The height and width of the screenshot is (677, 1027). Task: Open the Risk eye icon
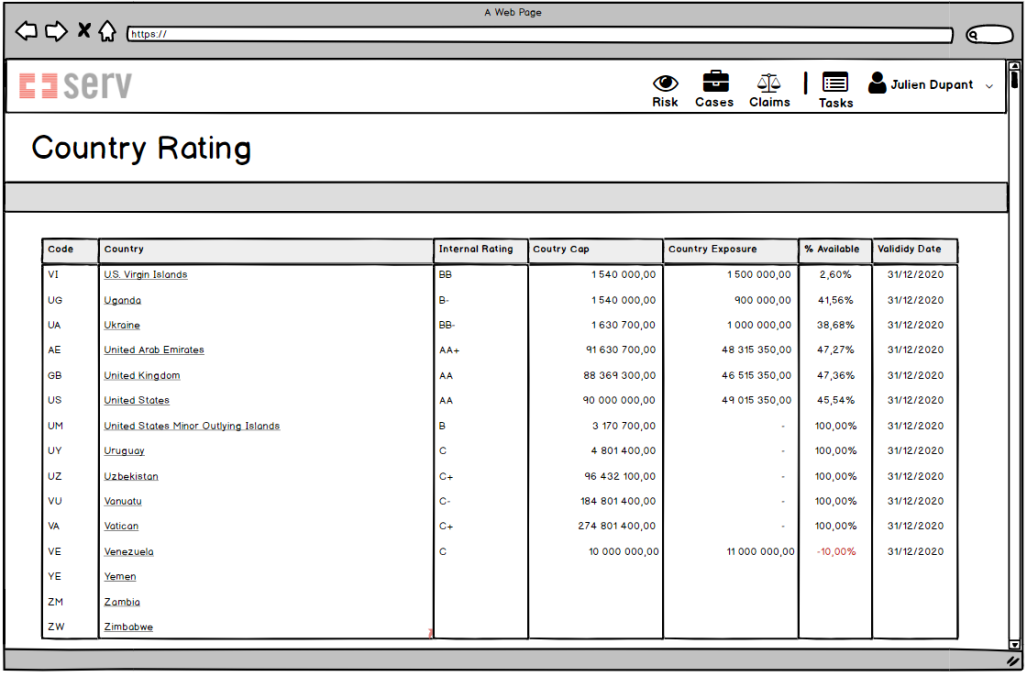pyautogui.click(x=665, y=83)
